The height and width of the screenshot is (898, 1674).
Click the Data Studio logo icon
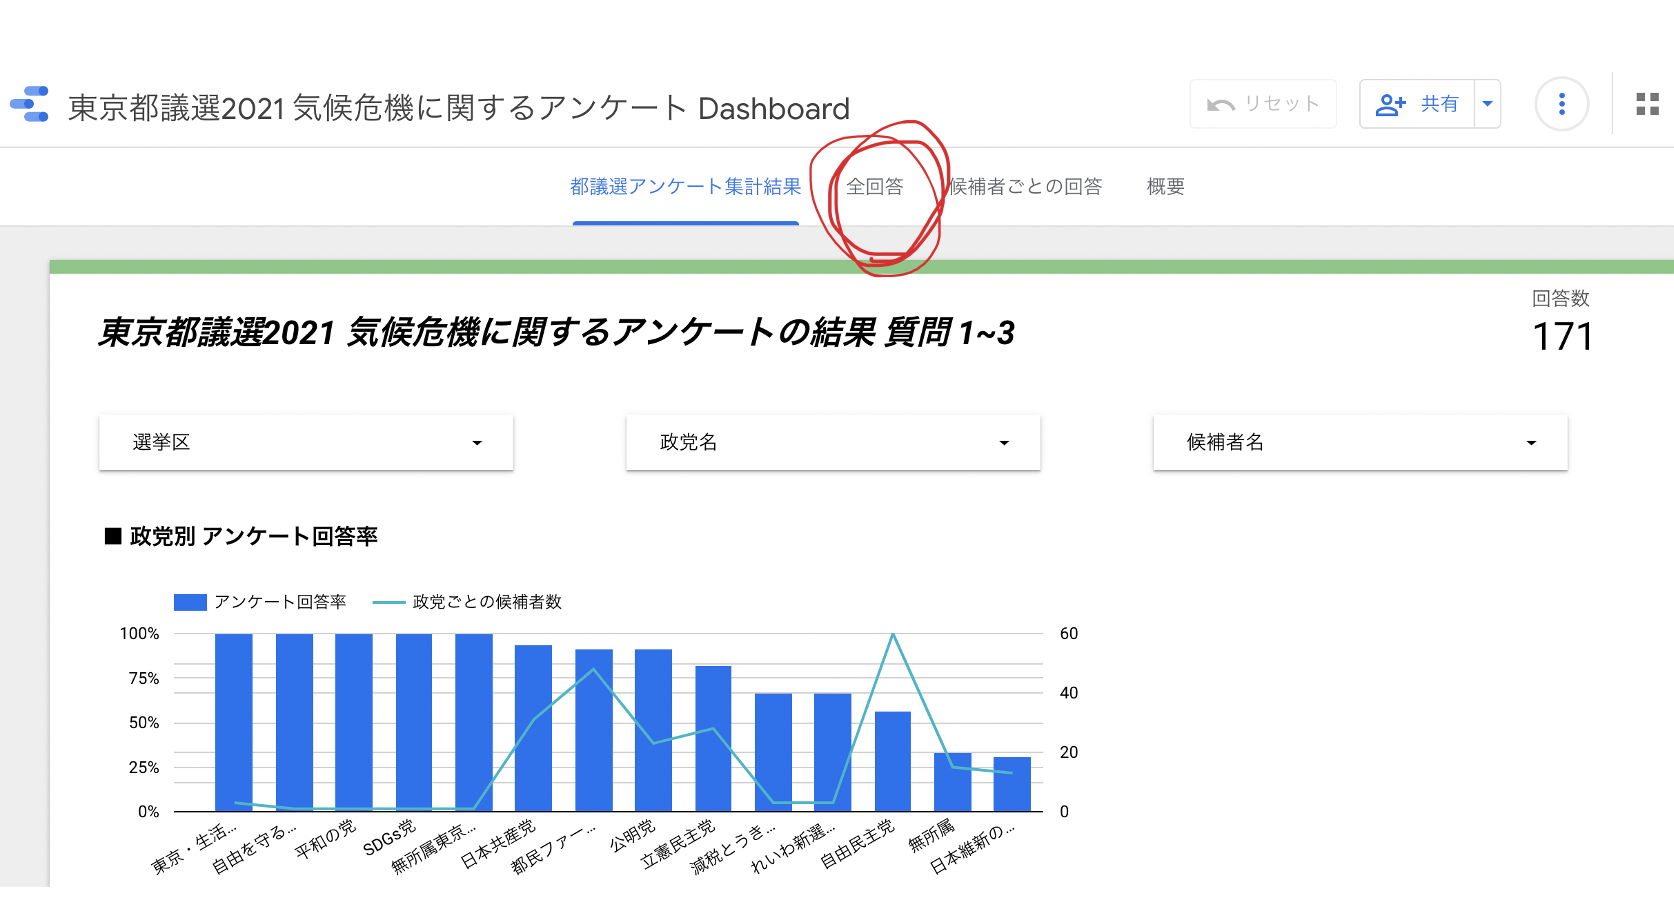coord(29,104)
